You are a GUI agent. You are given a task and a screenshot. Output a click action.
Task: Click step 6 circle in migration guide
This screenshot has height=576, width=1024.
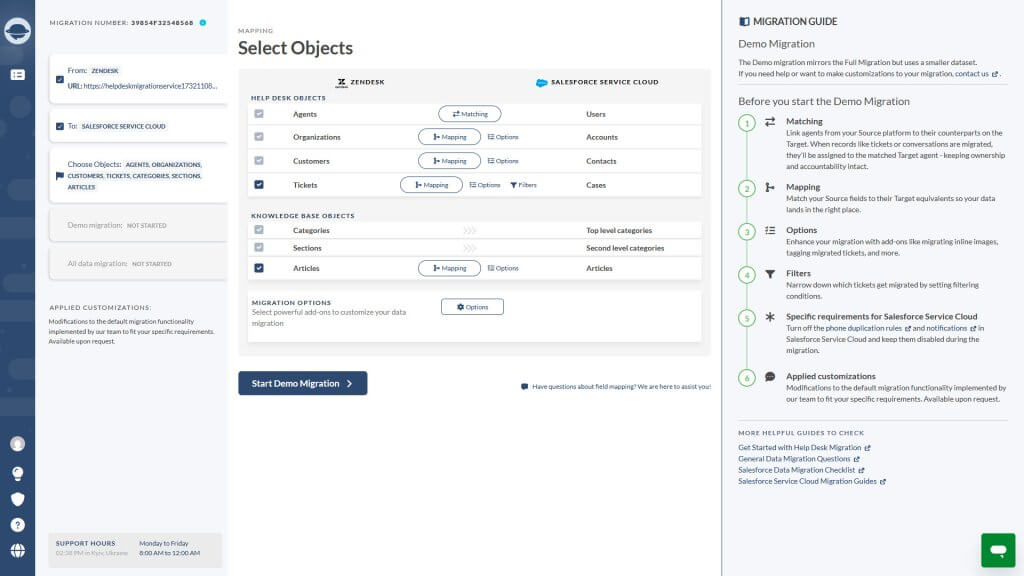point(746,377)
